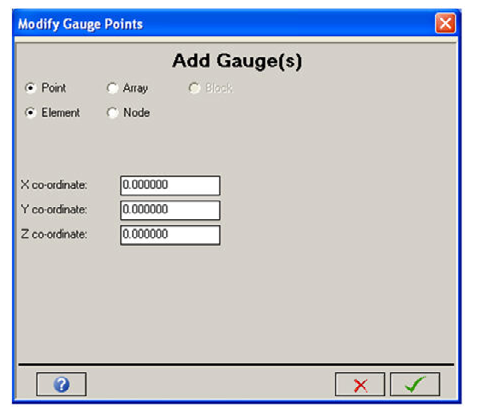Viewport: 480px width, 414px height.
Task: Choose the Node radio option
Action: pyautogui.click(x=112, y=113)
